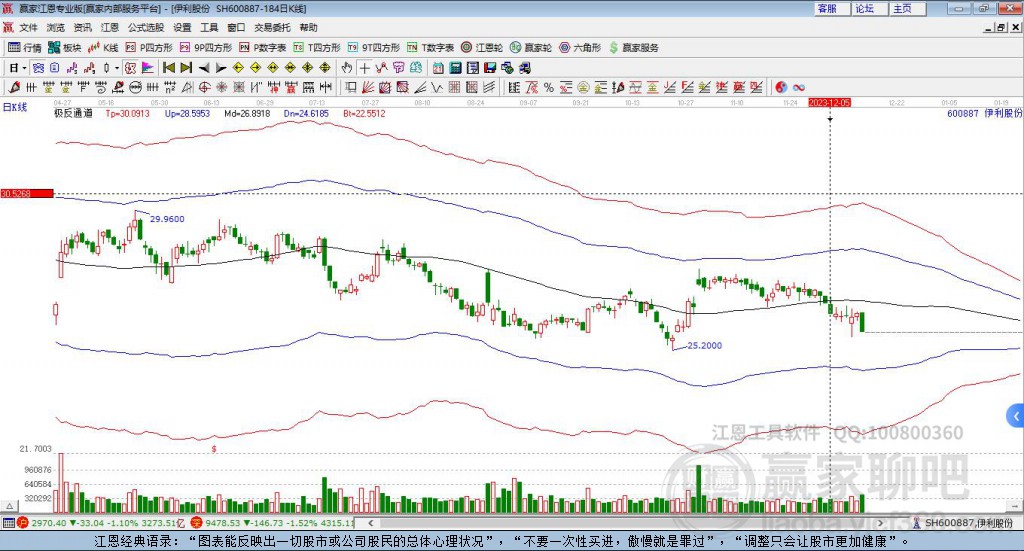The width and height of the screenshot is (1024, 551).
Task: Click the 客服 customer service button
Action: tap(831, 8)
